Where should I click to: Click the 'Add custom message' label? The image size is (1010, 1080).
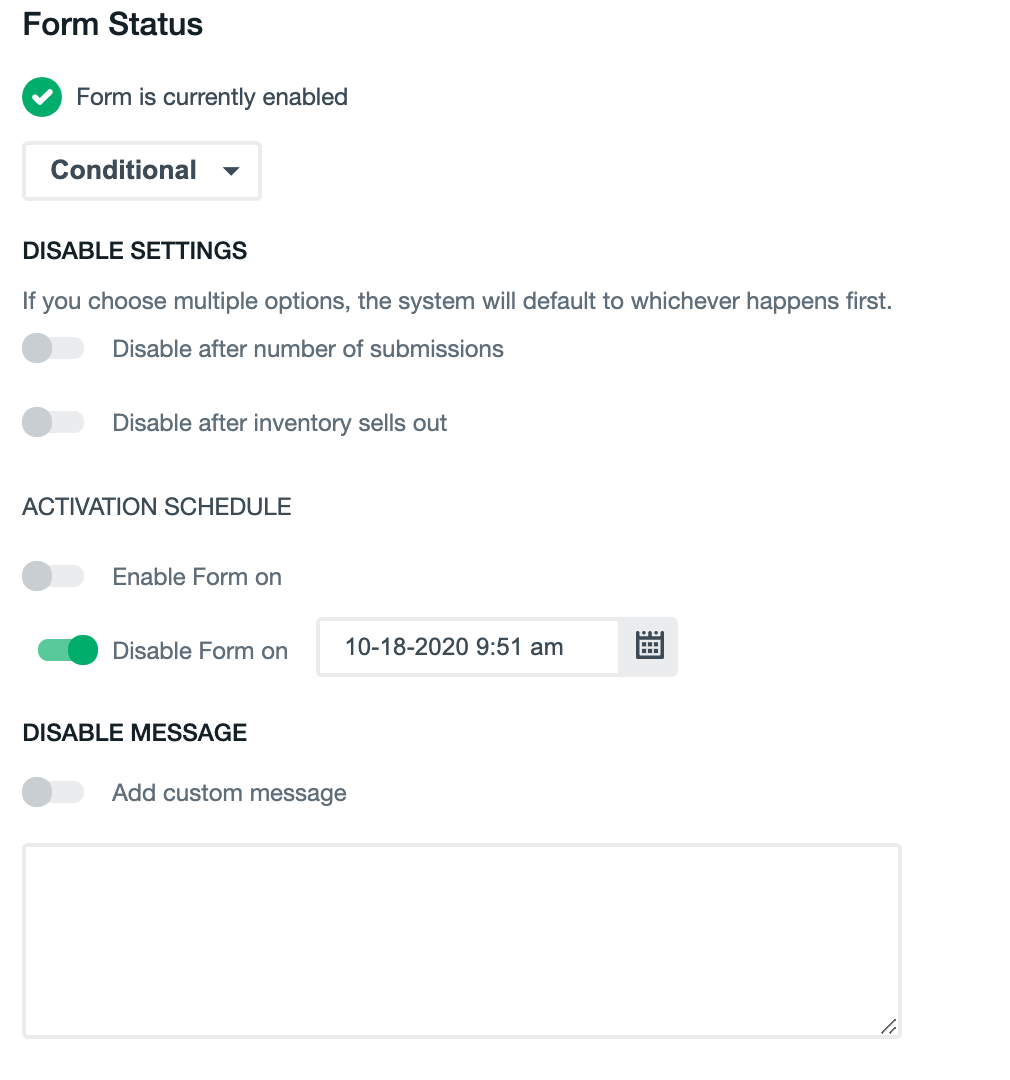(228, 792)
